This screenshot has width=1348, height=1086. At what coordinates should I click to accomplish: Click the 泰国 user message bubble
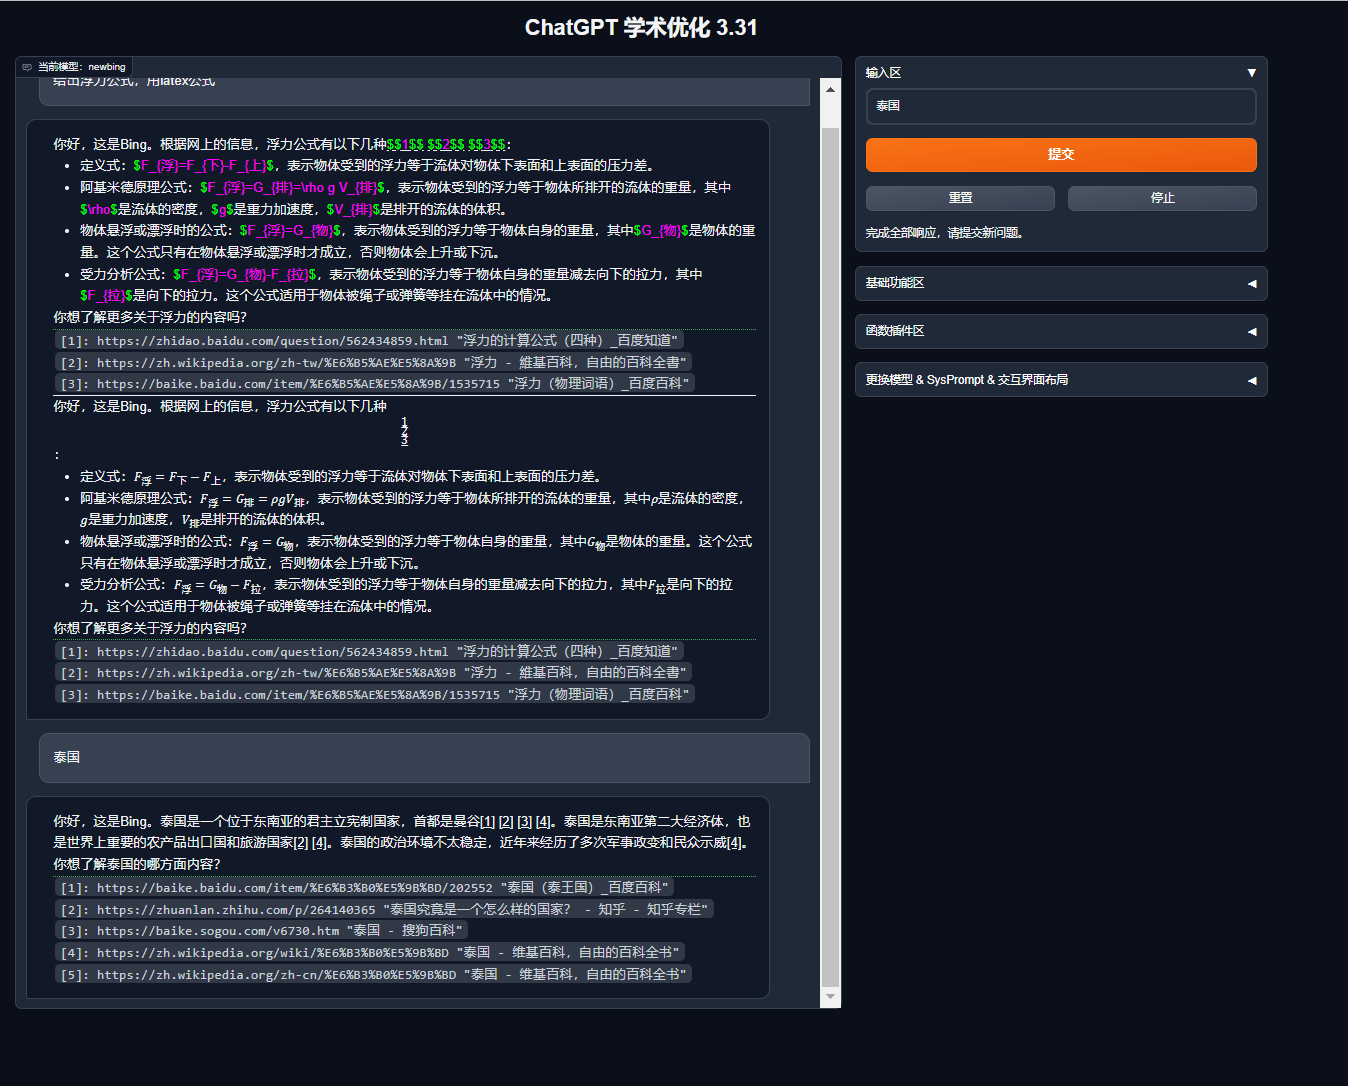[x=424, y=758]
